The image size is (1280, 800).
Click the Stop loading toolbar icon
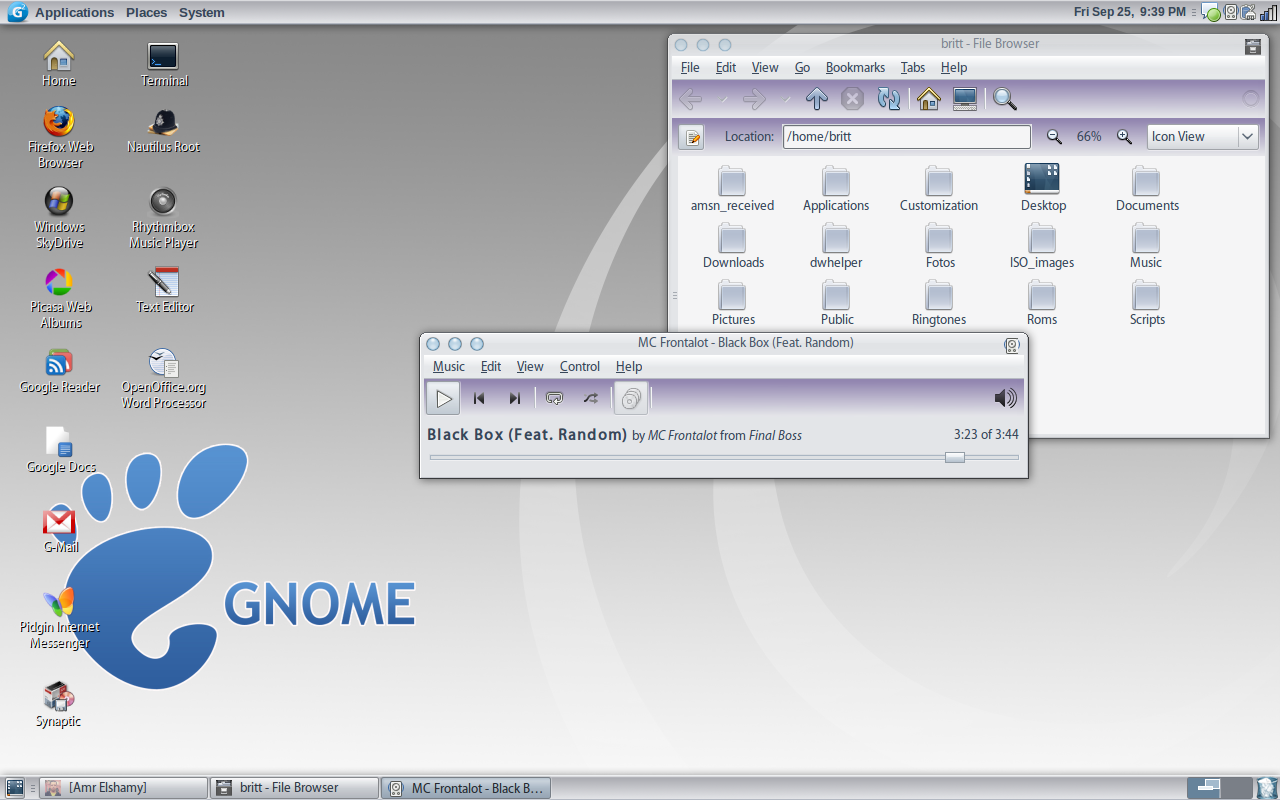coord(852,99)
